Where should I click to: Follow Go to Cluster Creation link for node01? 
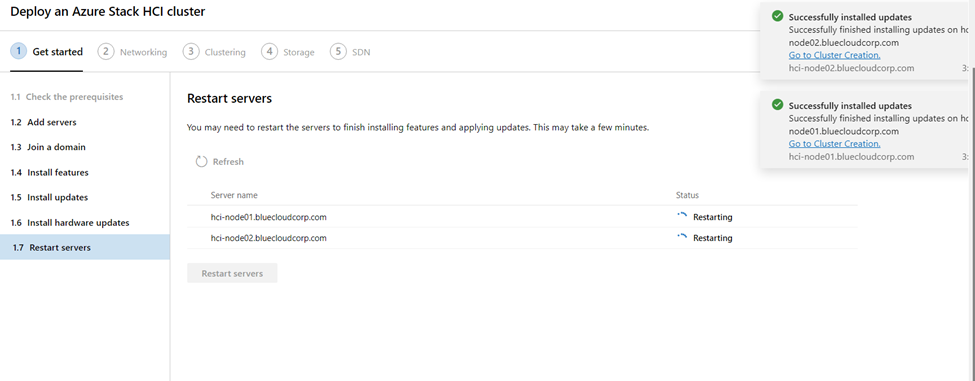[x=834, y=144]
